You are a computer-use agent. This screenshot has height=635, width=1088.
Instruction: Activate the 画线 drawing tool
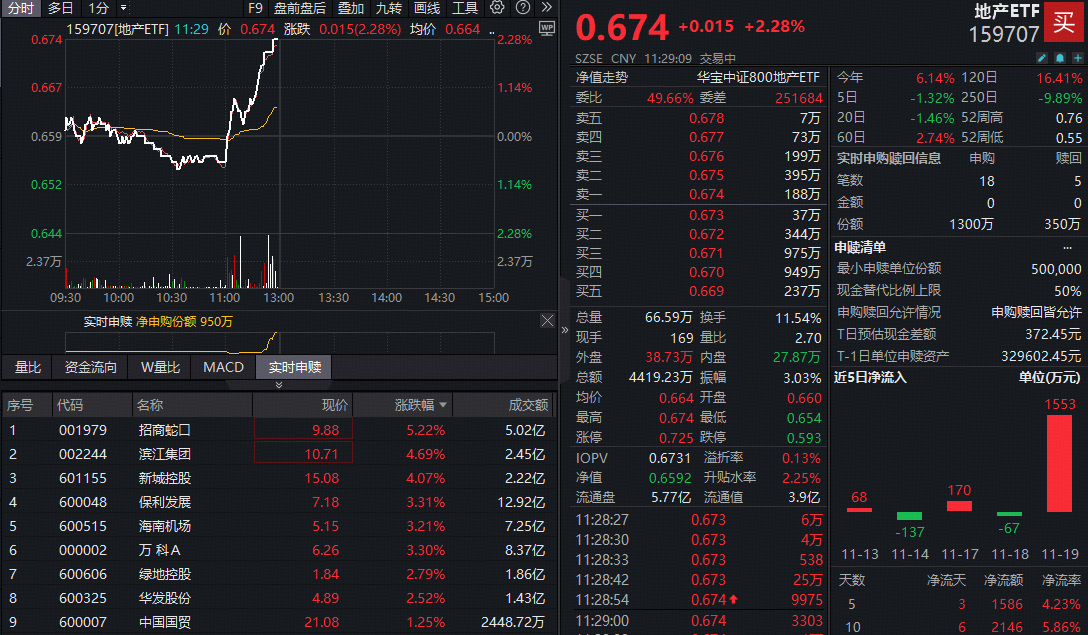(427, 8)
